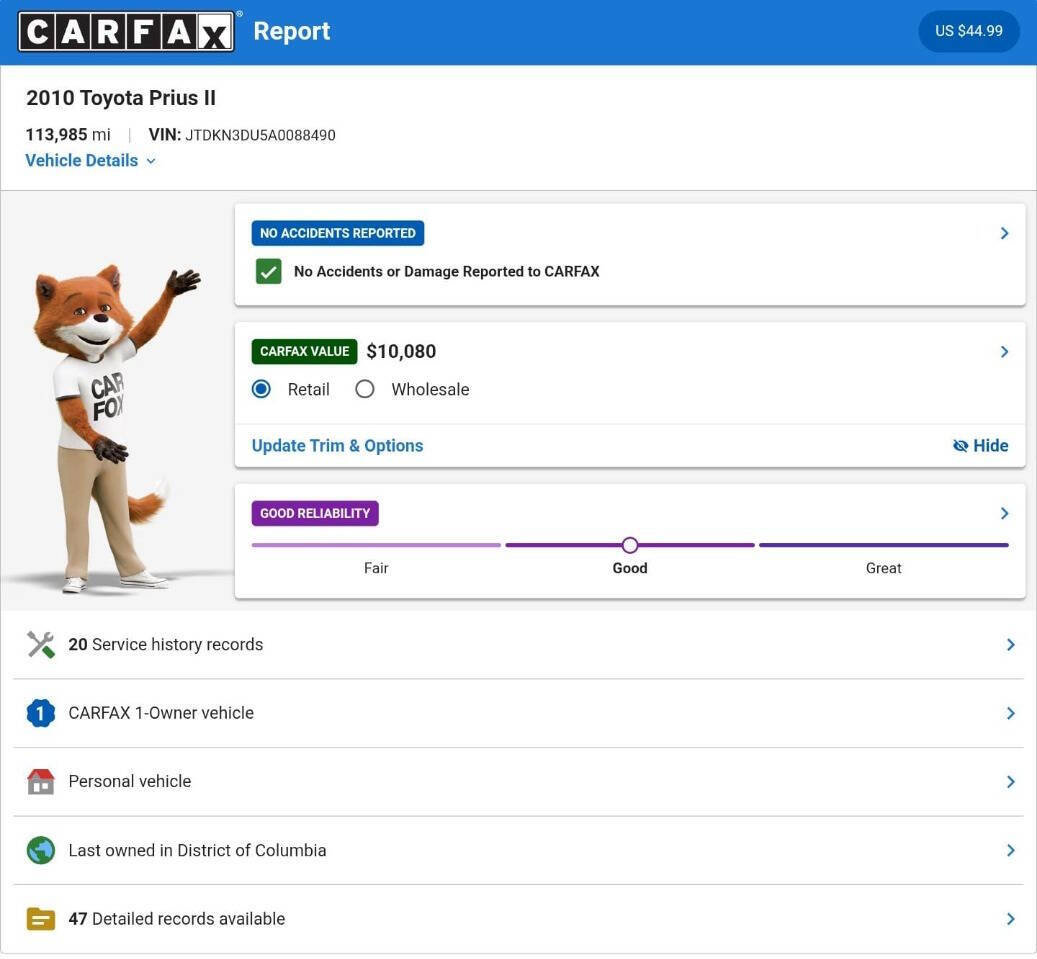Open the 20 Service history records row

click(518, 645)
